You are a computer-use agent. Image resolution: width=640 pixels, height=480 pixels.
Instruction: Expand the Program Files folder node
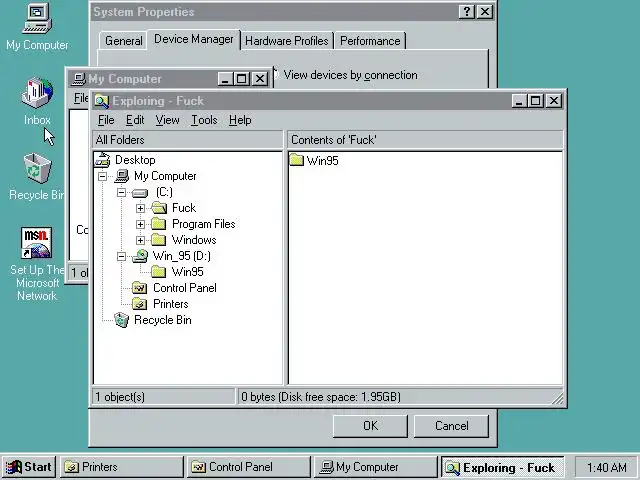[140, 224]
